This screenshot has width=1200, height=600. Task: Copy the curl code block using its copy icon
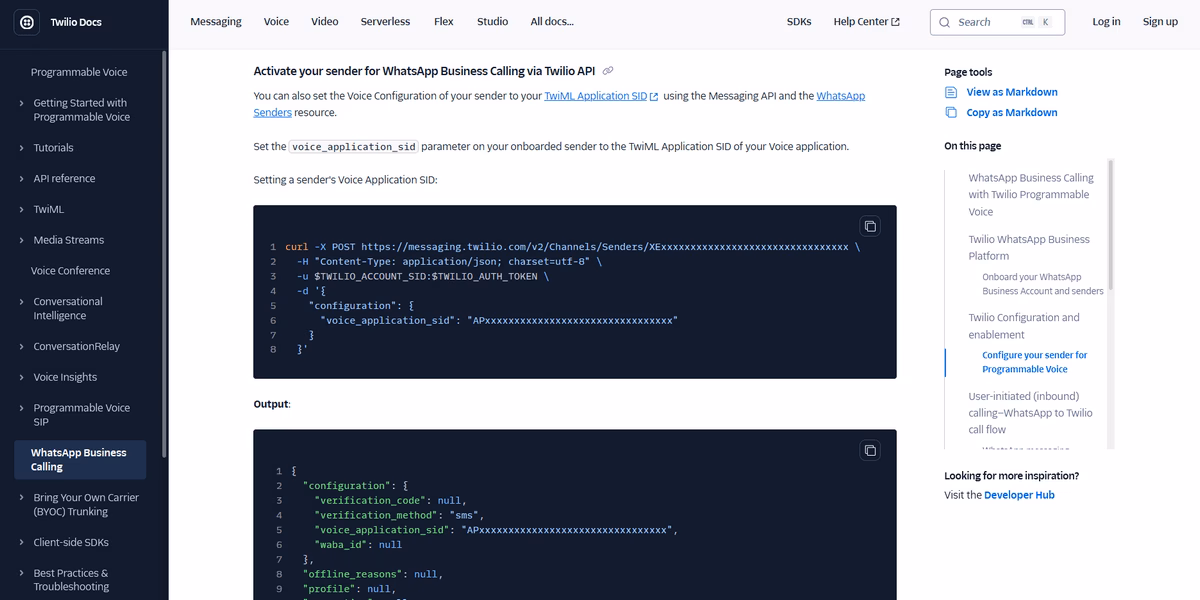(870, 226)
